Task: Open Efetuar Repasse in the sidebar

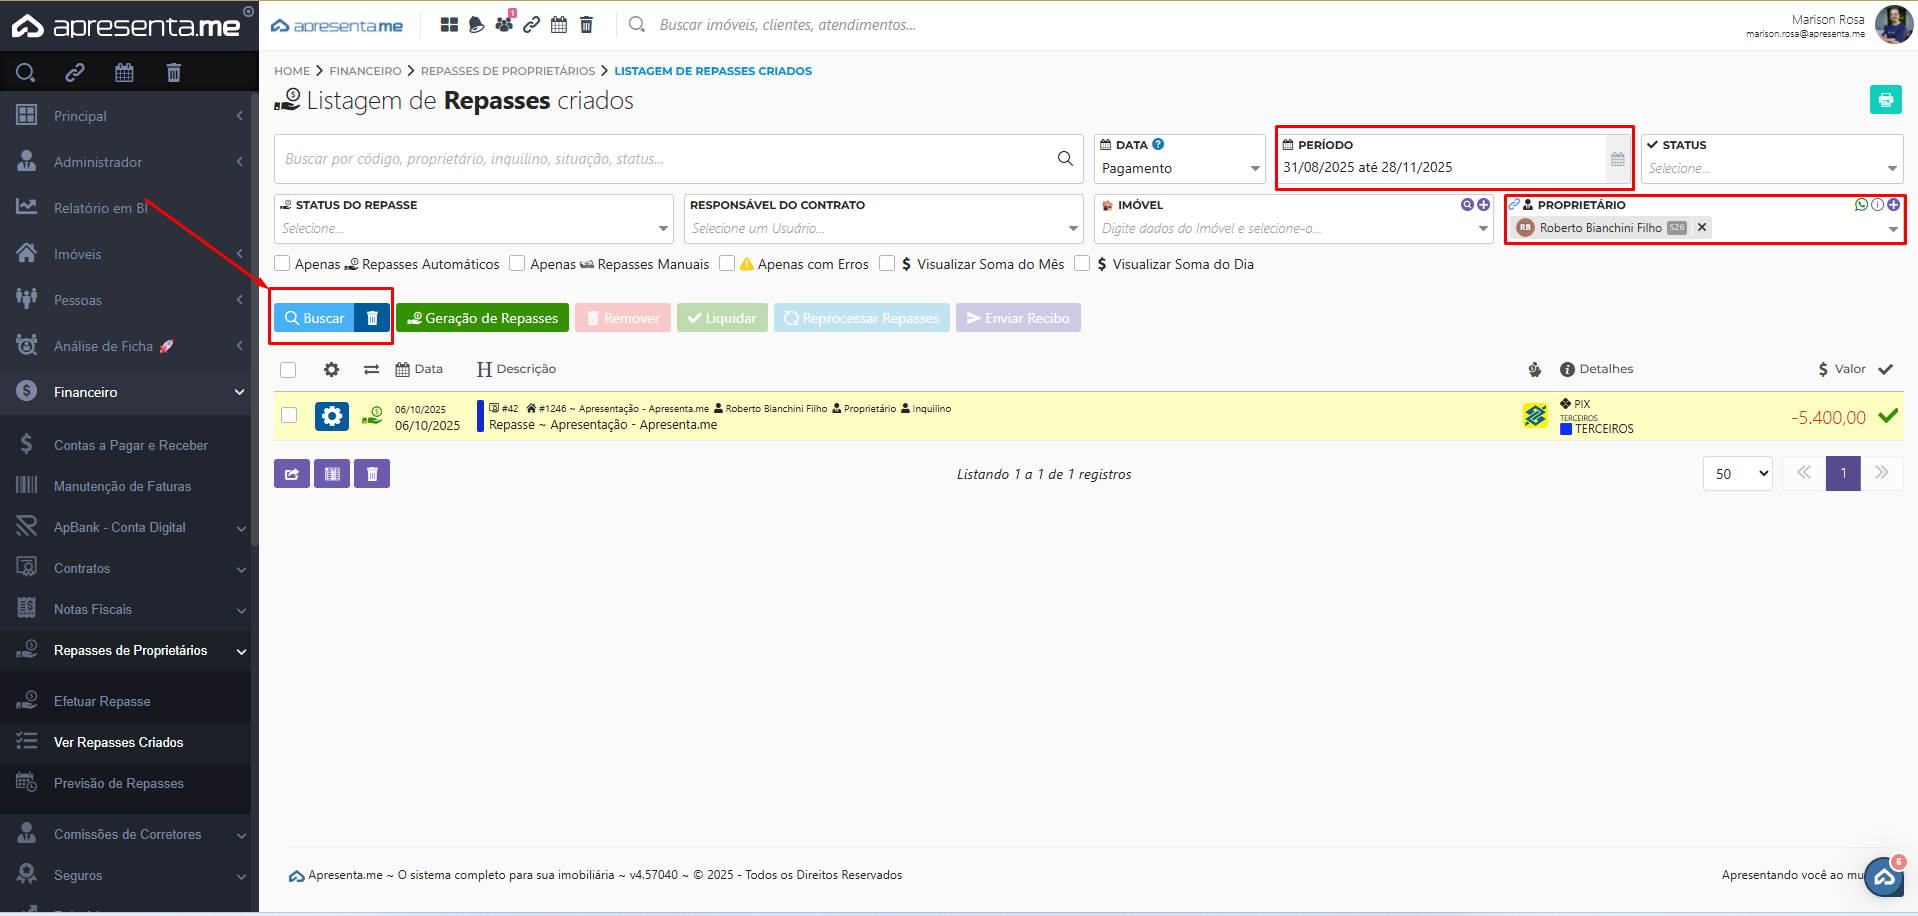Action: pyautogui.click(x=102, y=701)
